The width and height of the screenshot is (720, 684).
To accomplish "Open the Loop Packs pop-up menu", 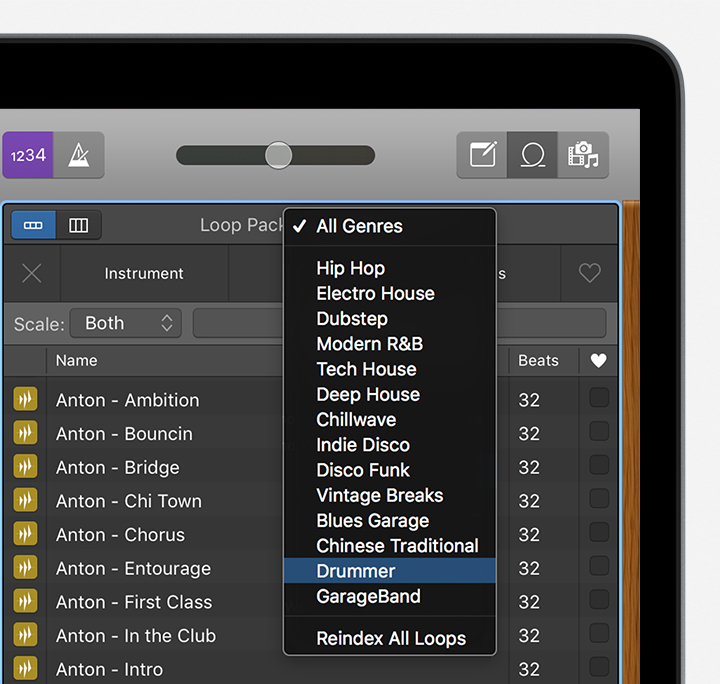I will (x=242, y=225).
